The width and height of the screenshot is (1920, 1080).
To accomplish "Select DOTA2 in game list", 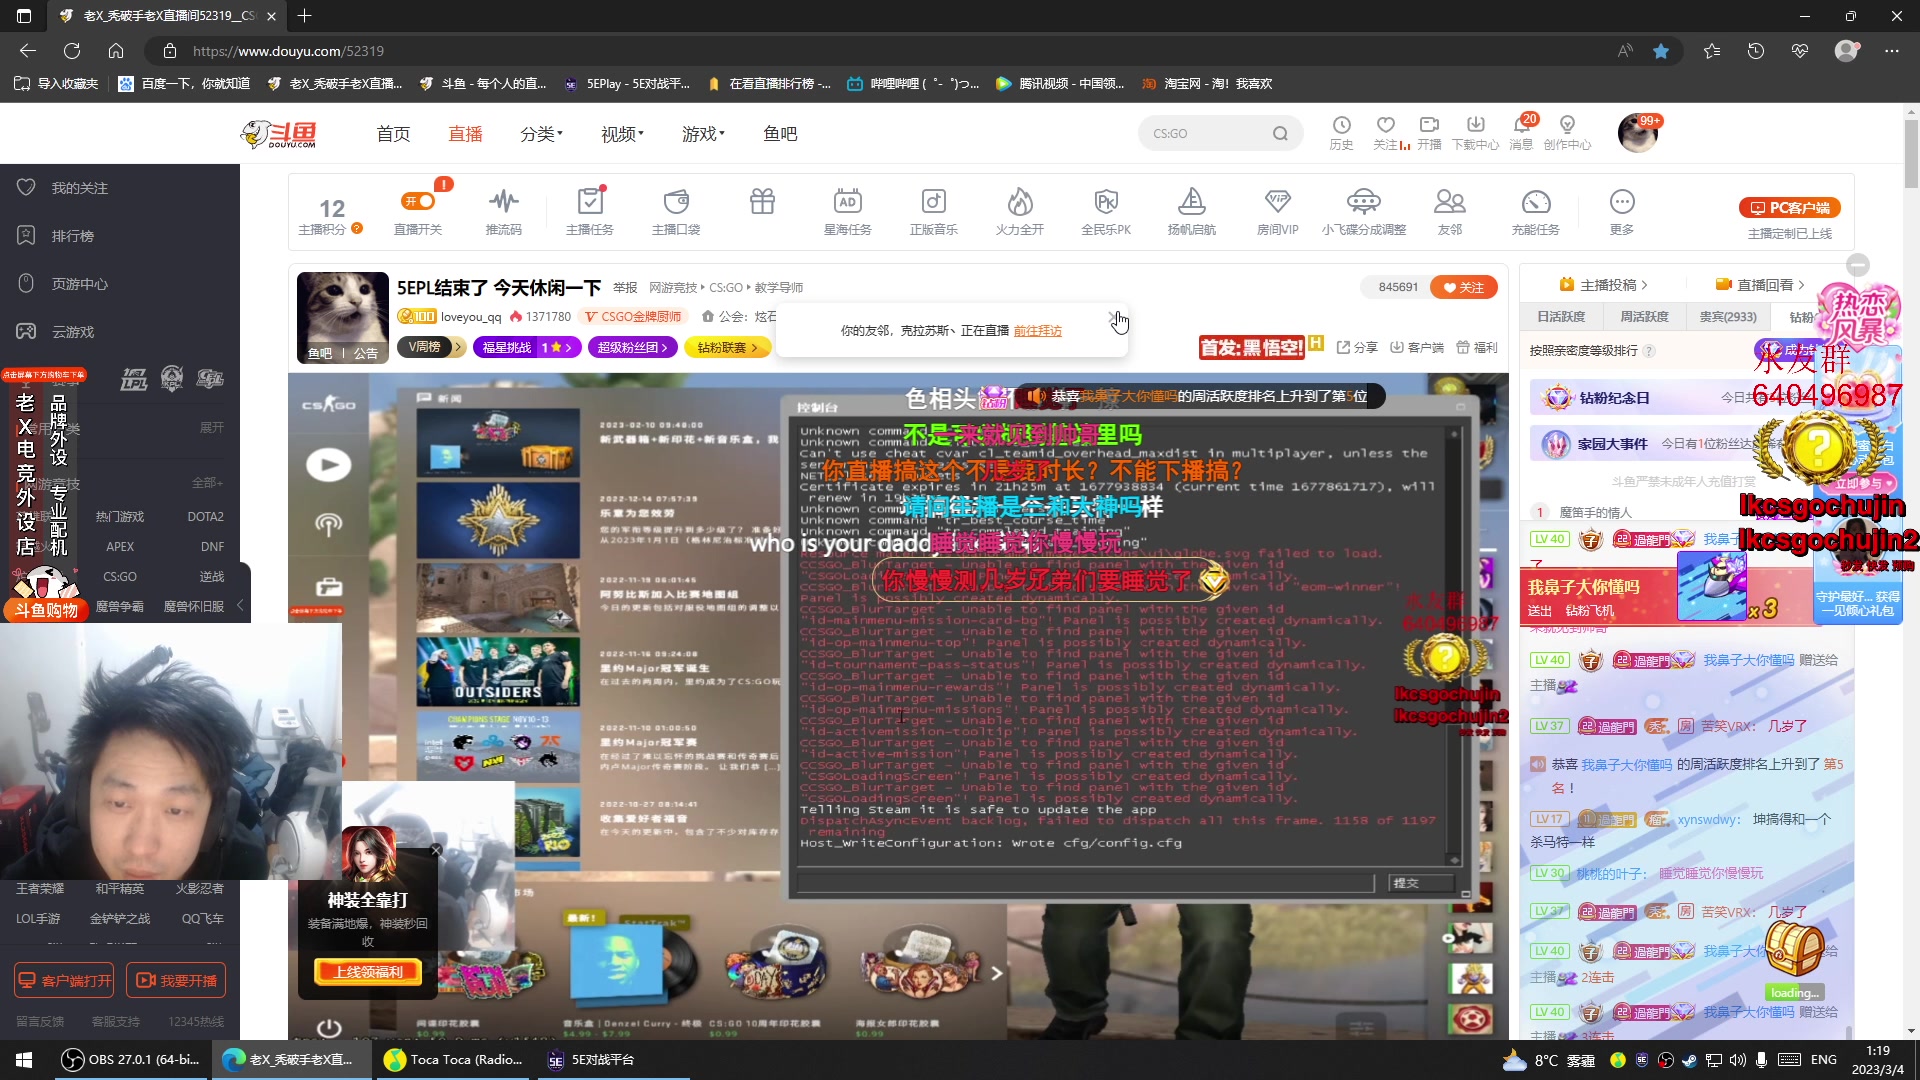I will coord(205,517).
